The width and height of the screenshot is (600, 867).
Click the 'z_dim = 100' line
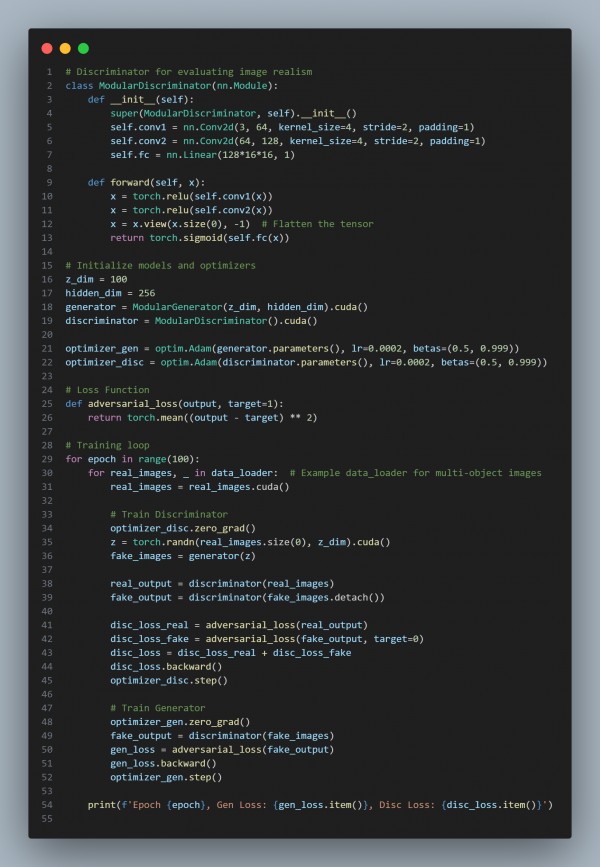pyautogui.click(x=96, y=279)
